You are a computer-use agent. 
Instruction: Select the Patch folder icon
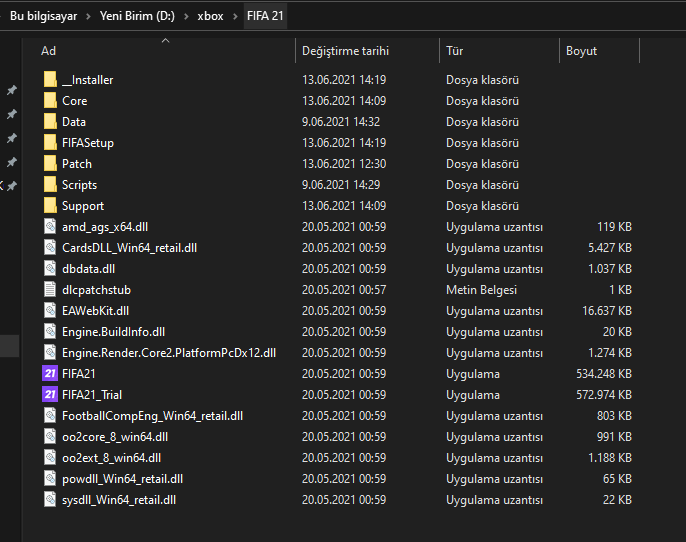pyautogui.click(x=50, y=164)
